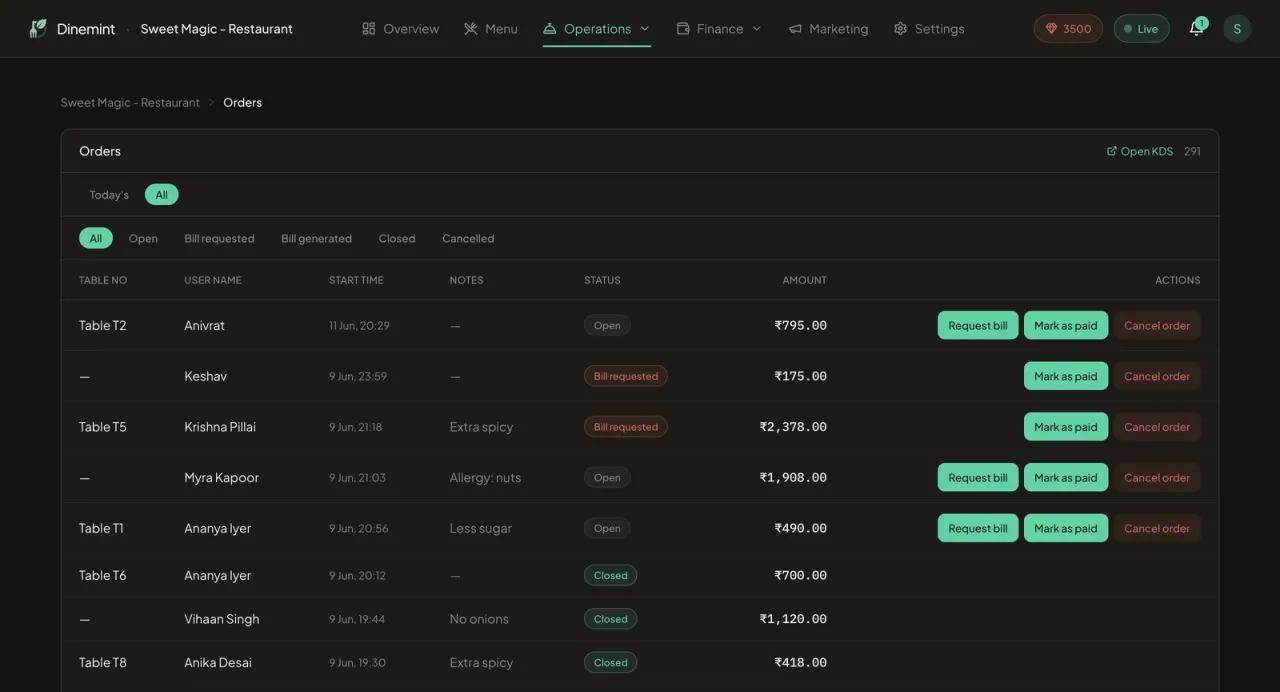Open the Menu nav item
This screenshot has height=692, width=1280.
pyautogui.click(x=491, y=29)
